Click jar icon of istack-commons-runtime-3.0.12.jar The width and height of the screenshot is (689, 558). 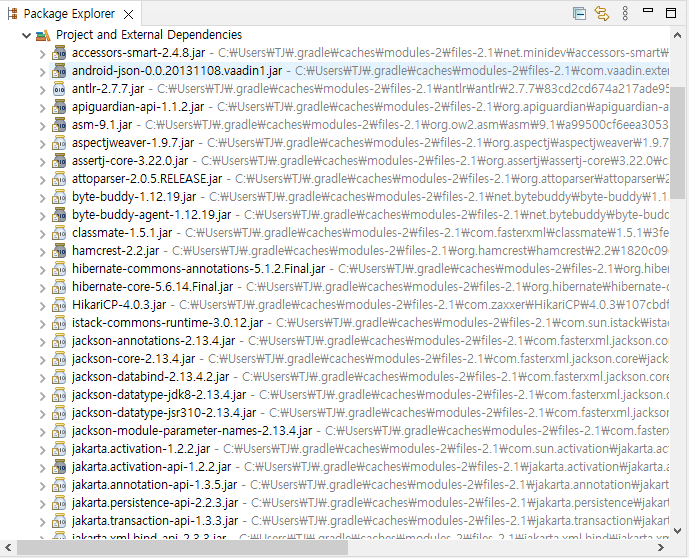(x=59, y=323)
